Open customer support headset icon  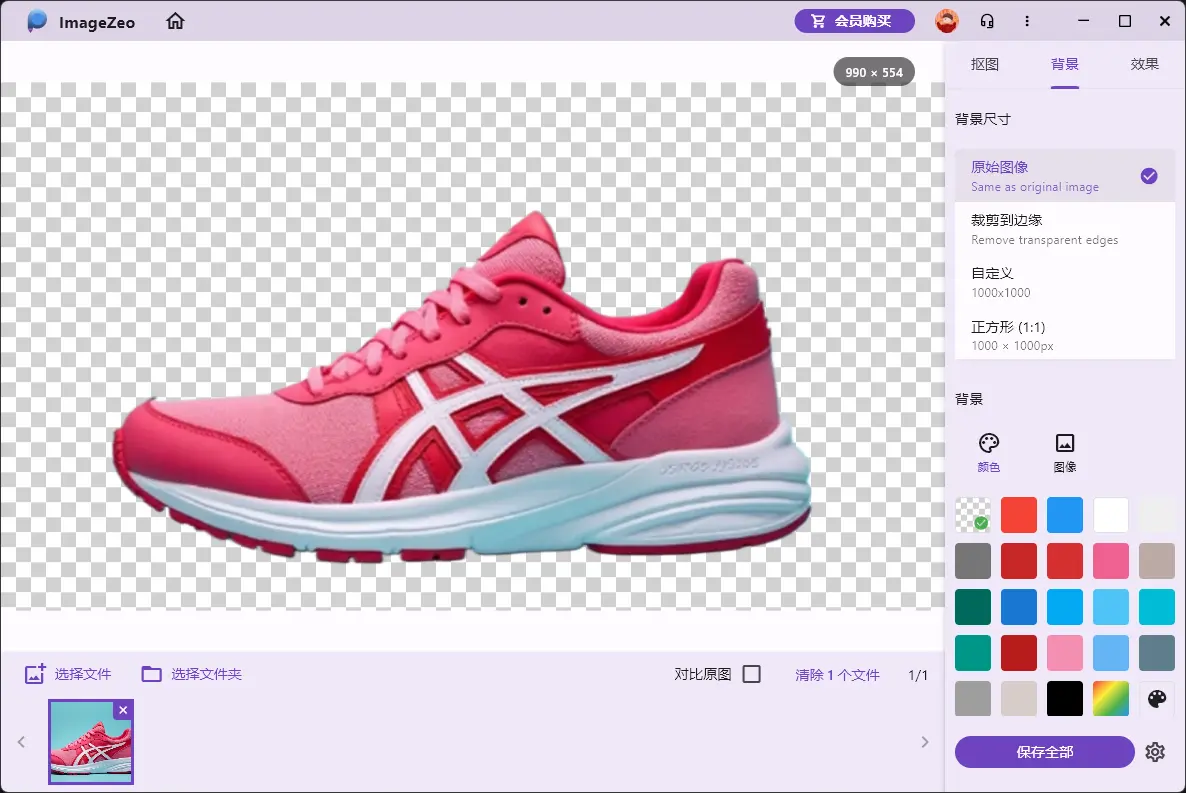point(987,21)
